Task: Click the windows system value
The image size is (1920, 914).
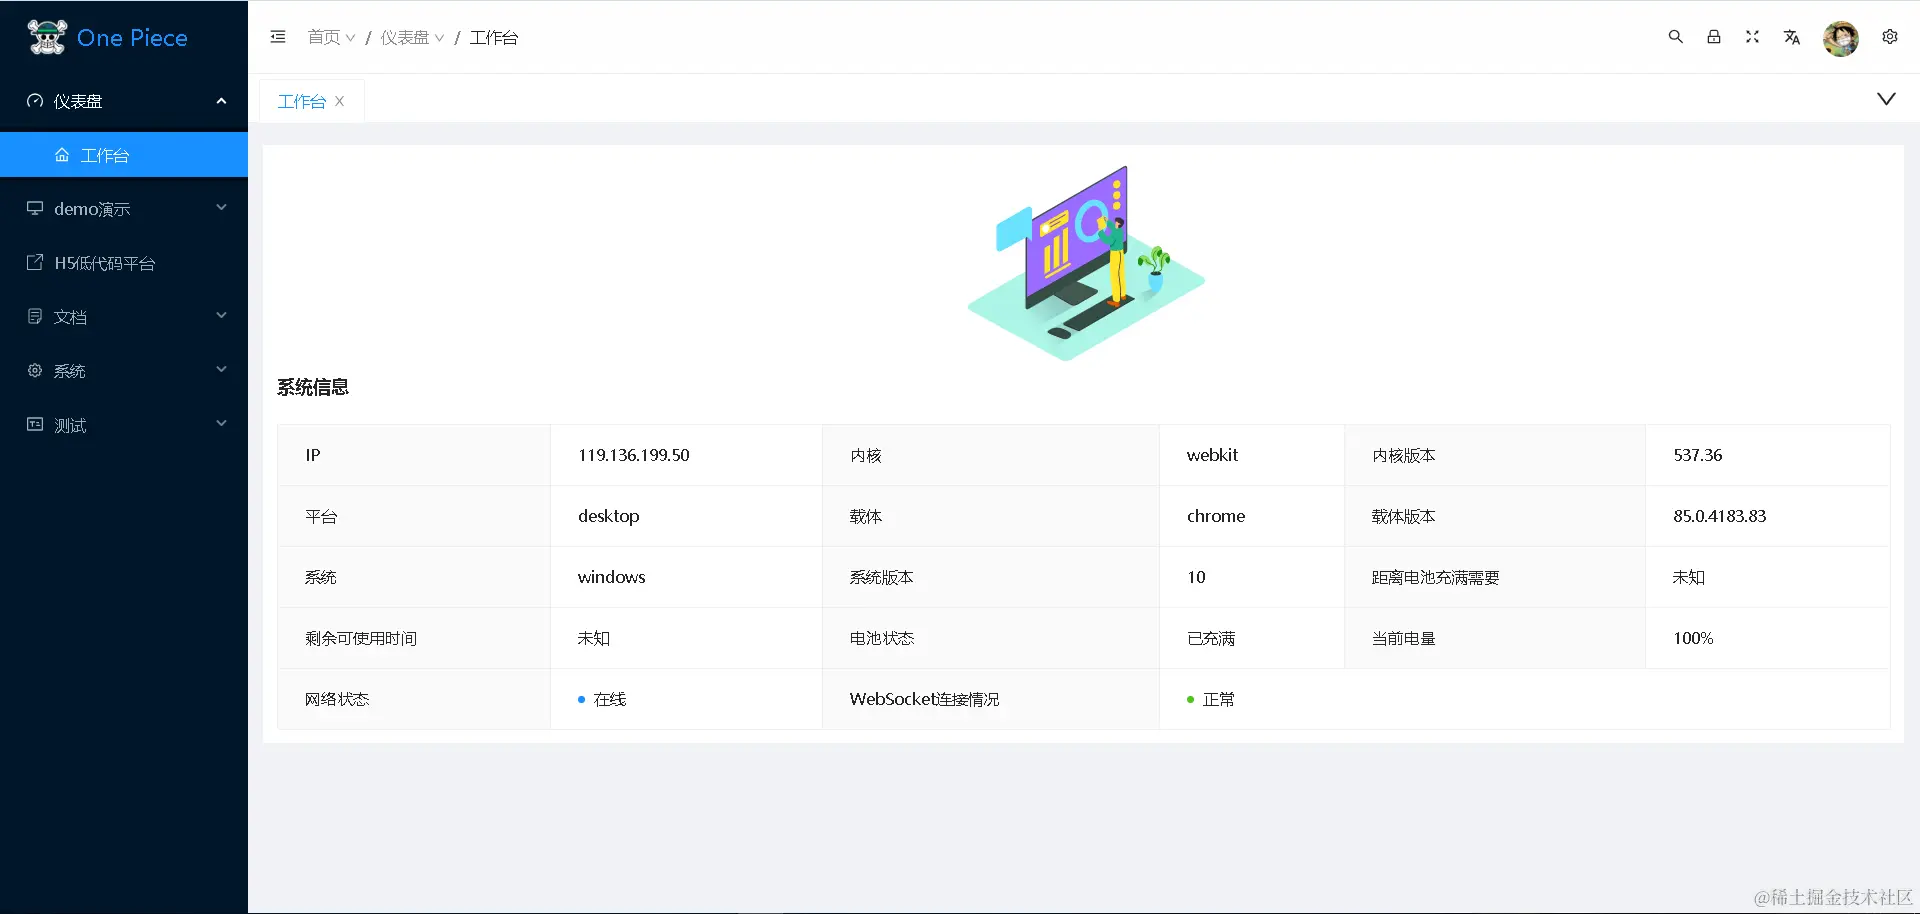Action: click(x=612, y=577)
